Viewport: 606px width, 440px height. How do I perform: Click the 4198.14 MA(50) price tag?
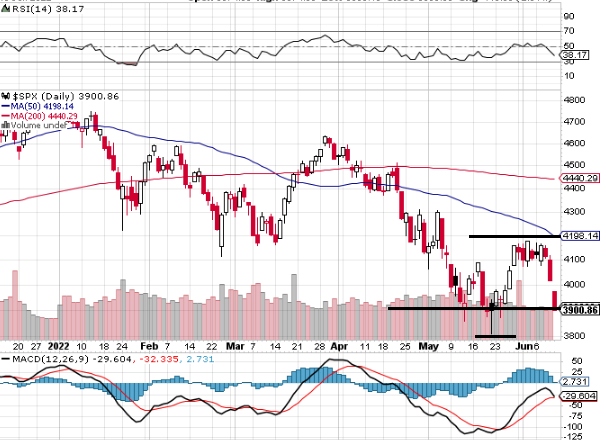pos(579,236)
